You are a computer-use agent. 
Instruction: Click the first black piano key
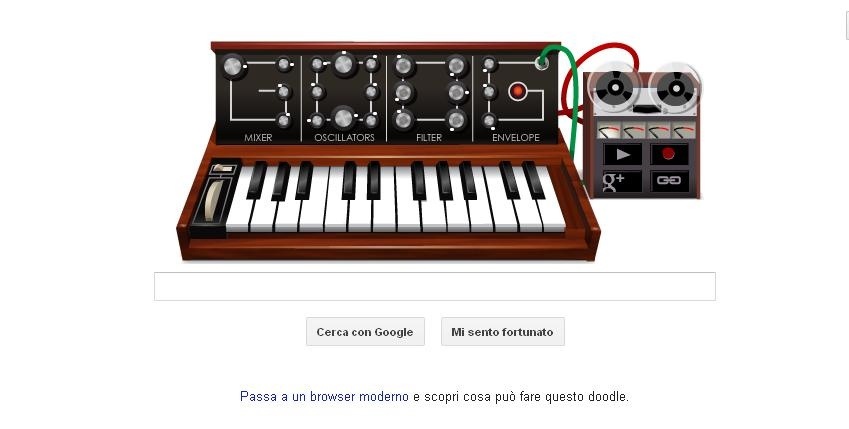(256, 180)
